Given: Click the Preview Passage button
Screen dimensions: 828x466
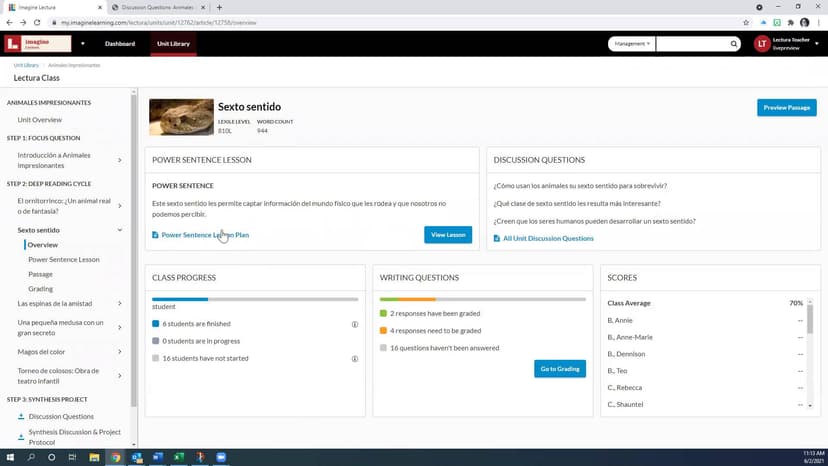Looking at the screenshot, I should point(786,108).
